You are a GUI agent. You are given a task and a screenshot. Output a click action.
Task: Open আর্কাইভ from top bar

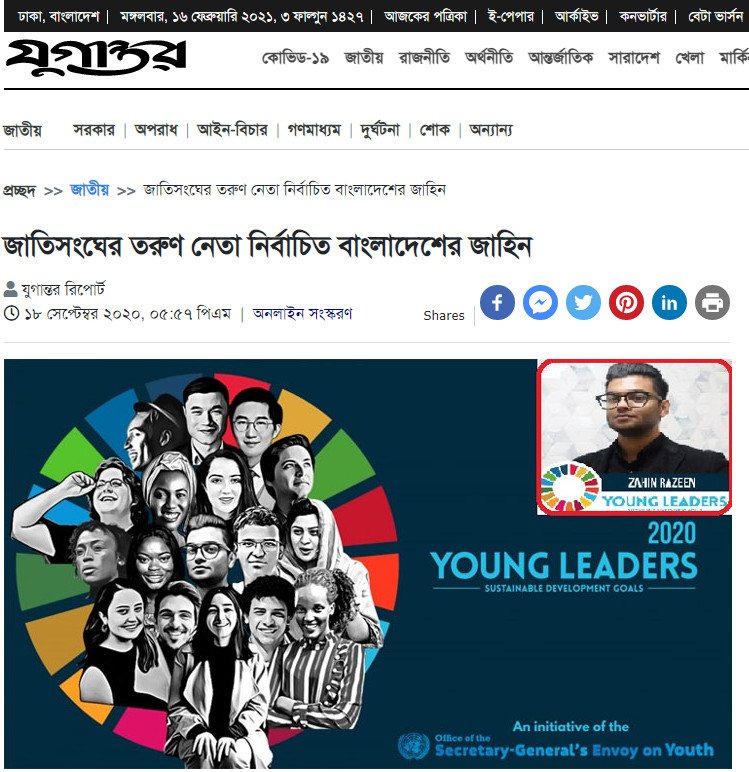(x=576, y=17)
